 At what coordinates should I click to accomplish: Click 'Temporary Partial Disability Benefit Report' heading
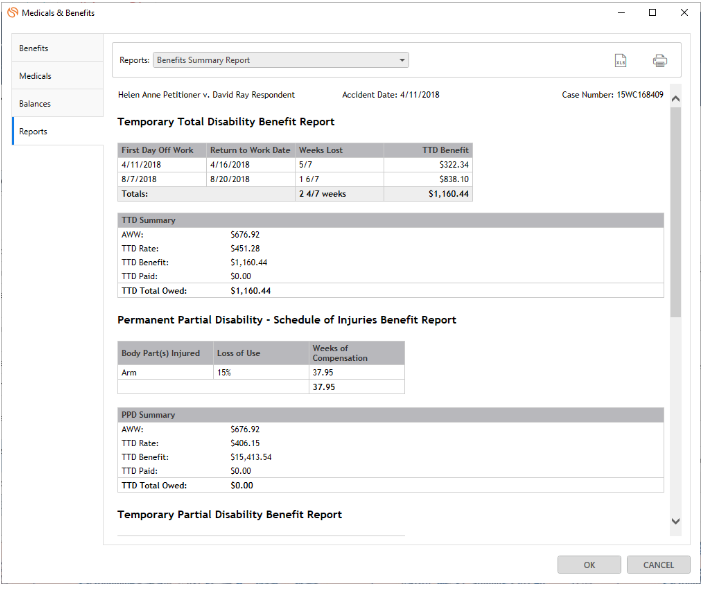(x=230, y=515)
